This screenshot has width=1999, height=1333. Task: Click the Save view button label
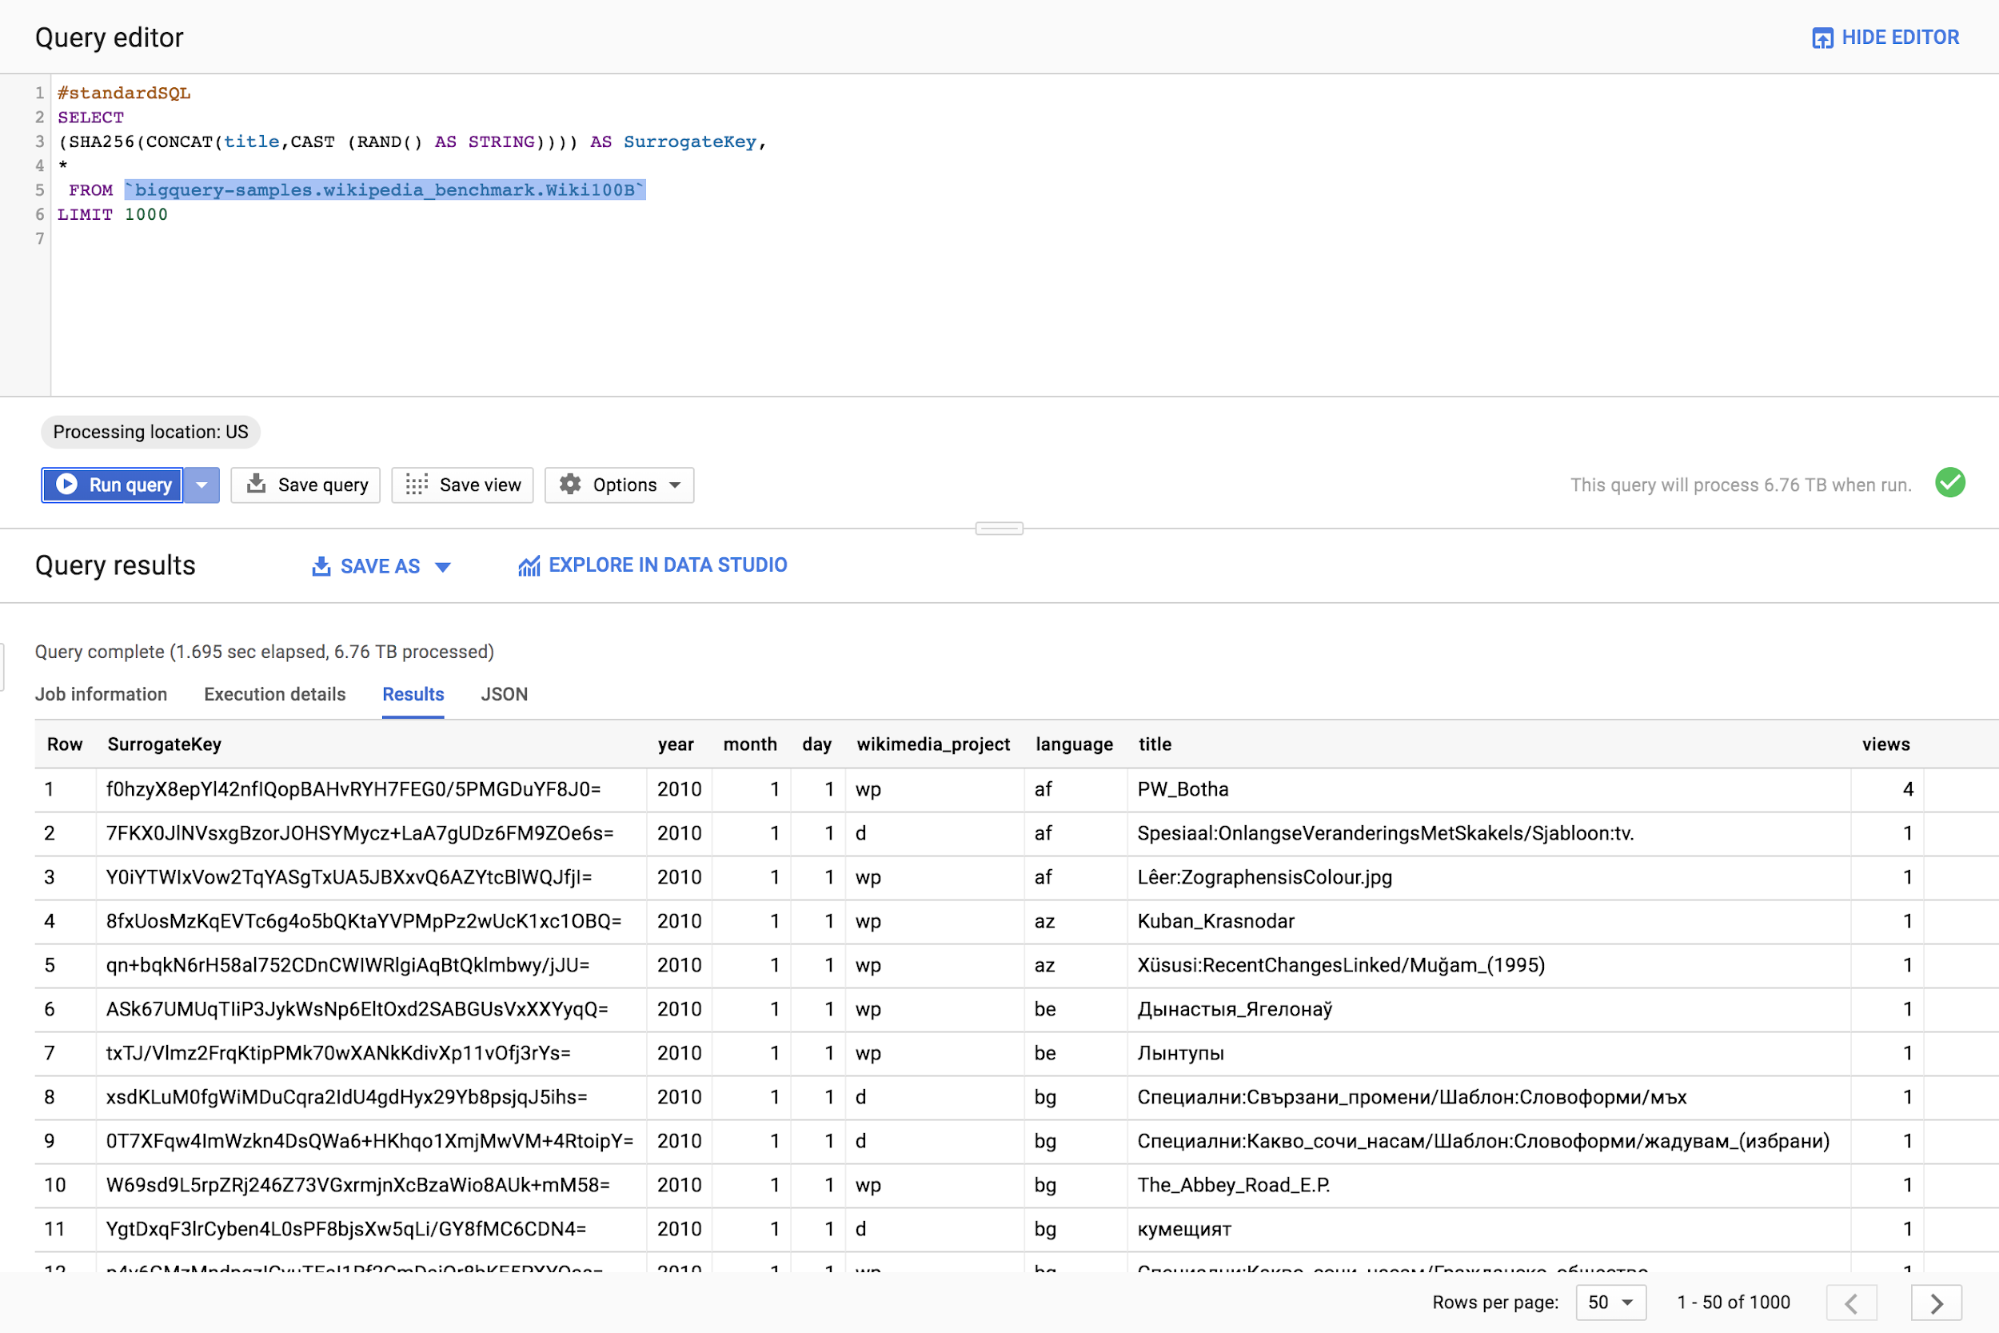[480, 485]
